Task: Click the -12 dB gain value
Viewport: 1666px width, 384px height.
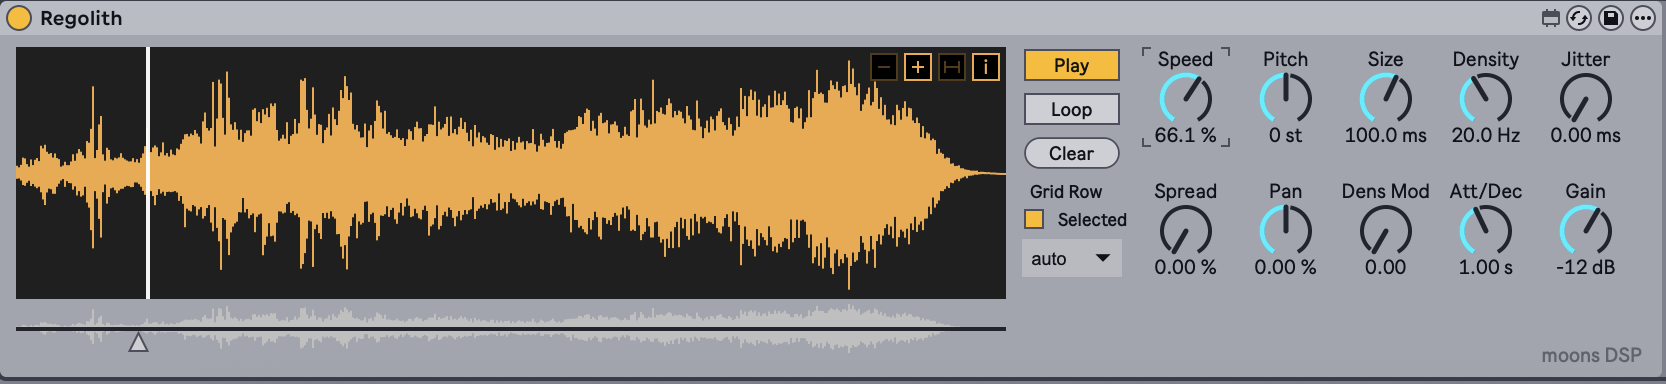Action: [1585, 267]
